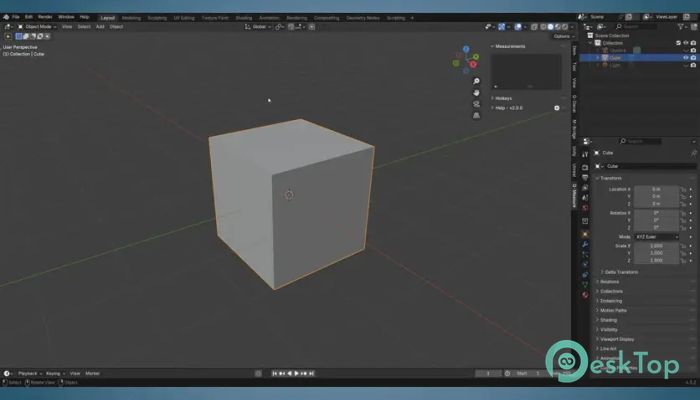
Task: Open the Window menu
Action: tap(66, 17)
